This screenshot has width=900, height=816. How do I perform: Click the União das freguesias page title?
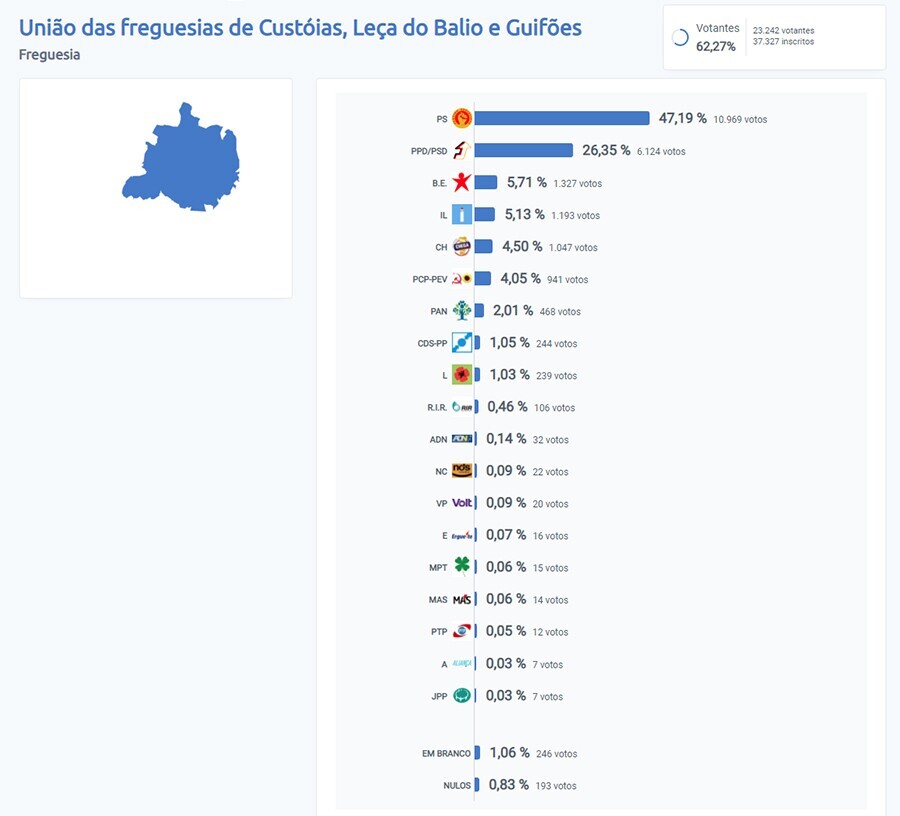(300, 27)
